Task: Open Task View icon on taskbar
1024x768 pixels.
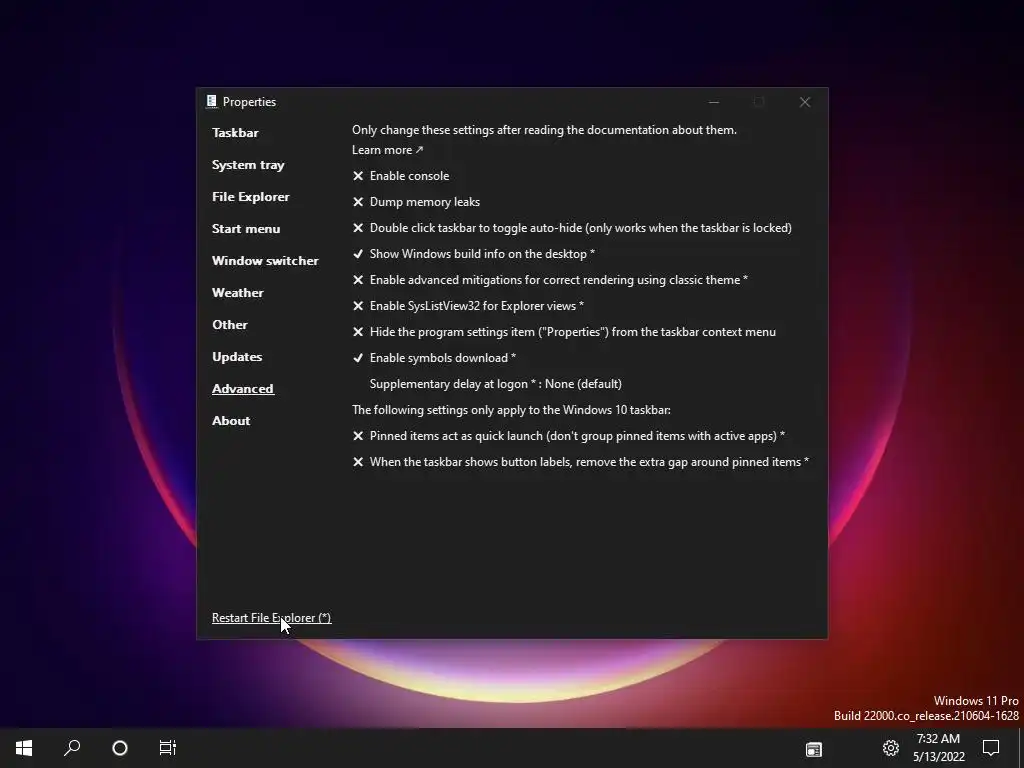Action: 168,748
